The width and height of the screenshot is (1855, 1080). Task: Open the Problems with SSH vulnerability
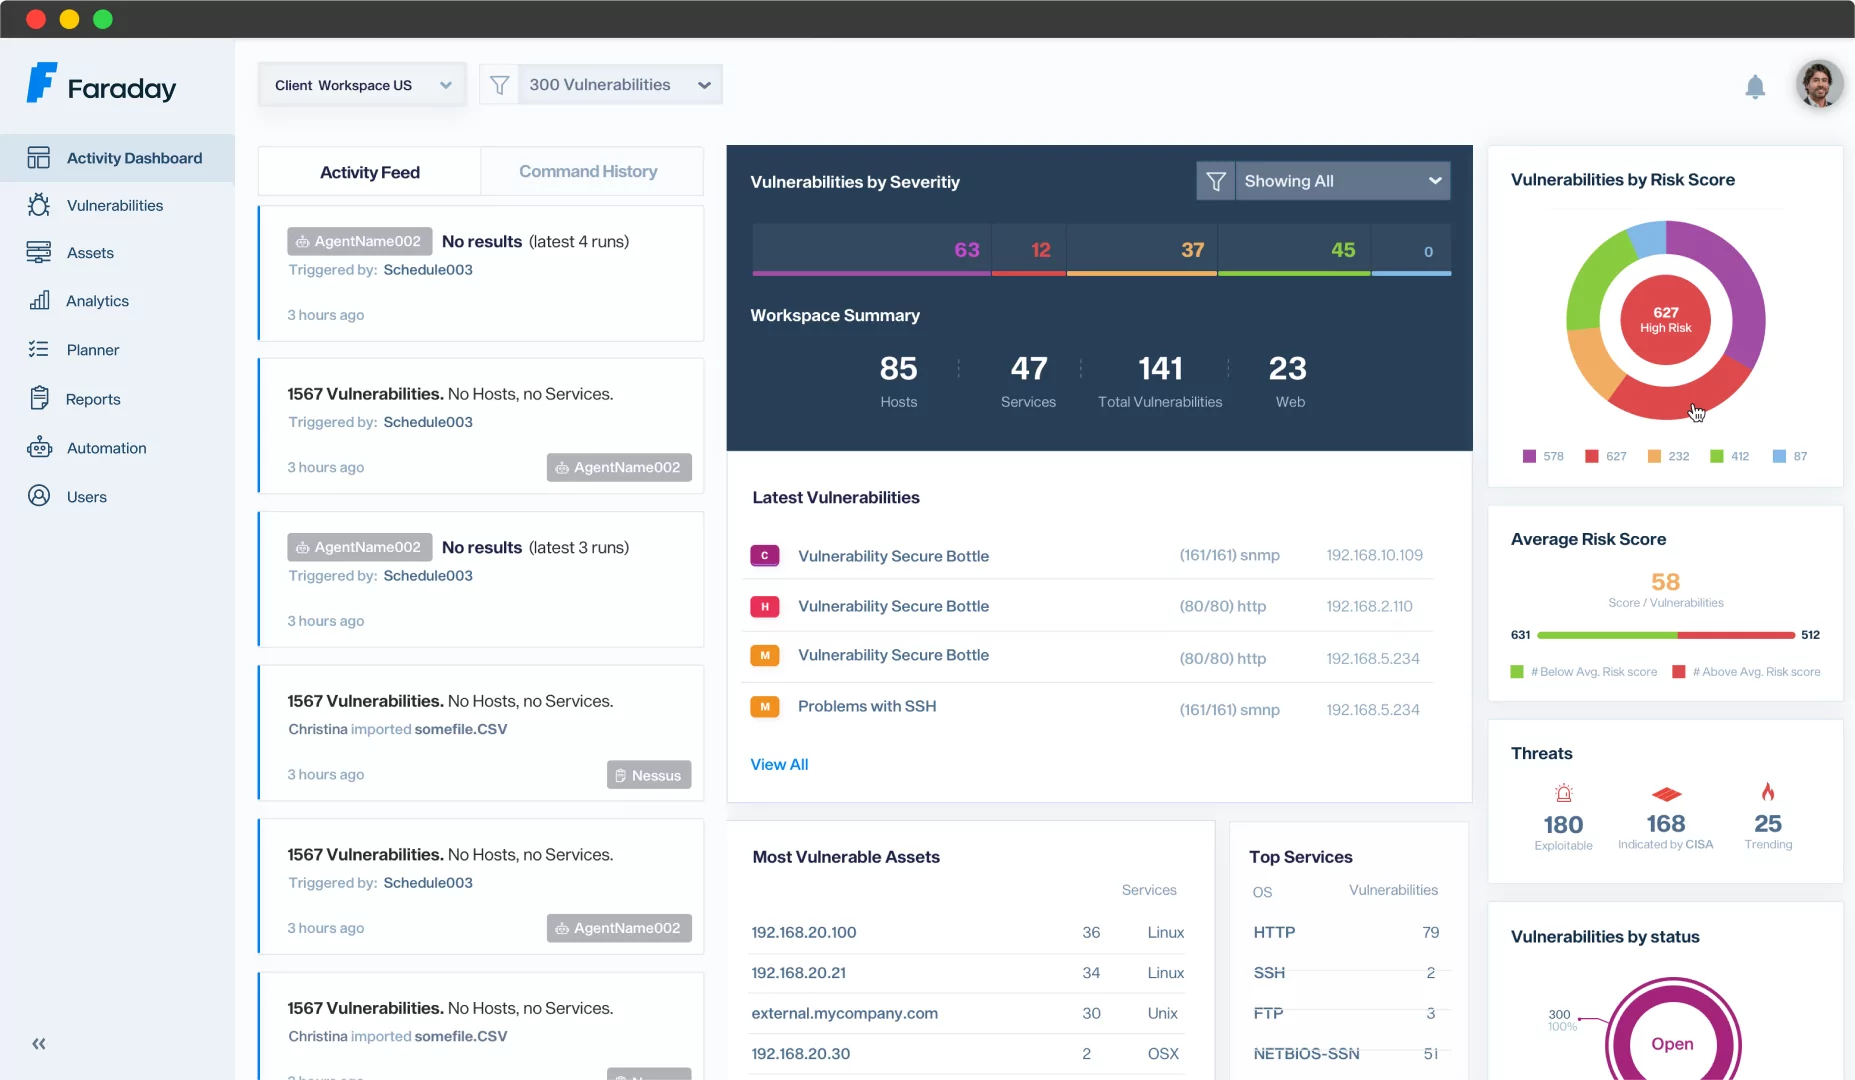point(866,706)
